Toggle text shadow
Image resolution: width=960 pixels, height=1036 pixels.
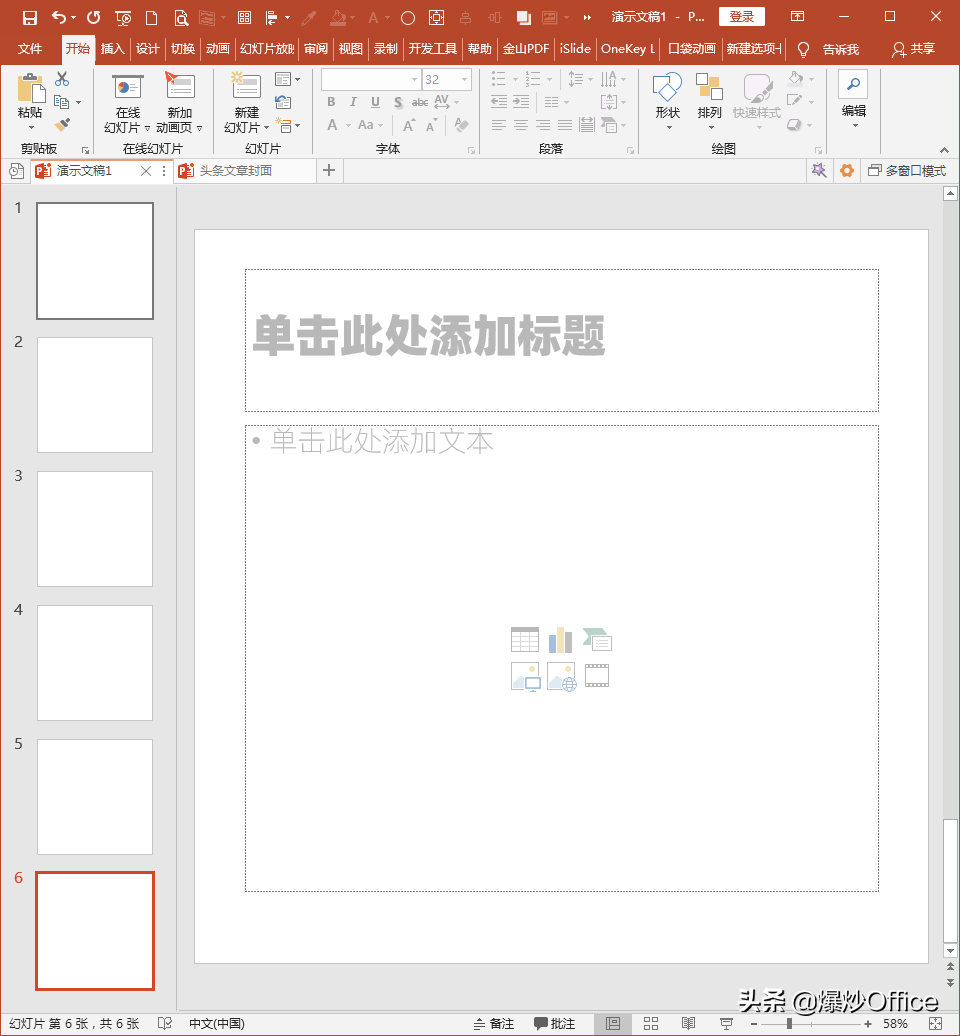[398, 102]
